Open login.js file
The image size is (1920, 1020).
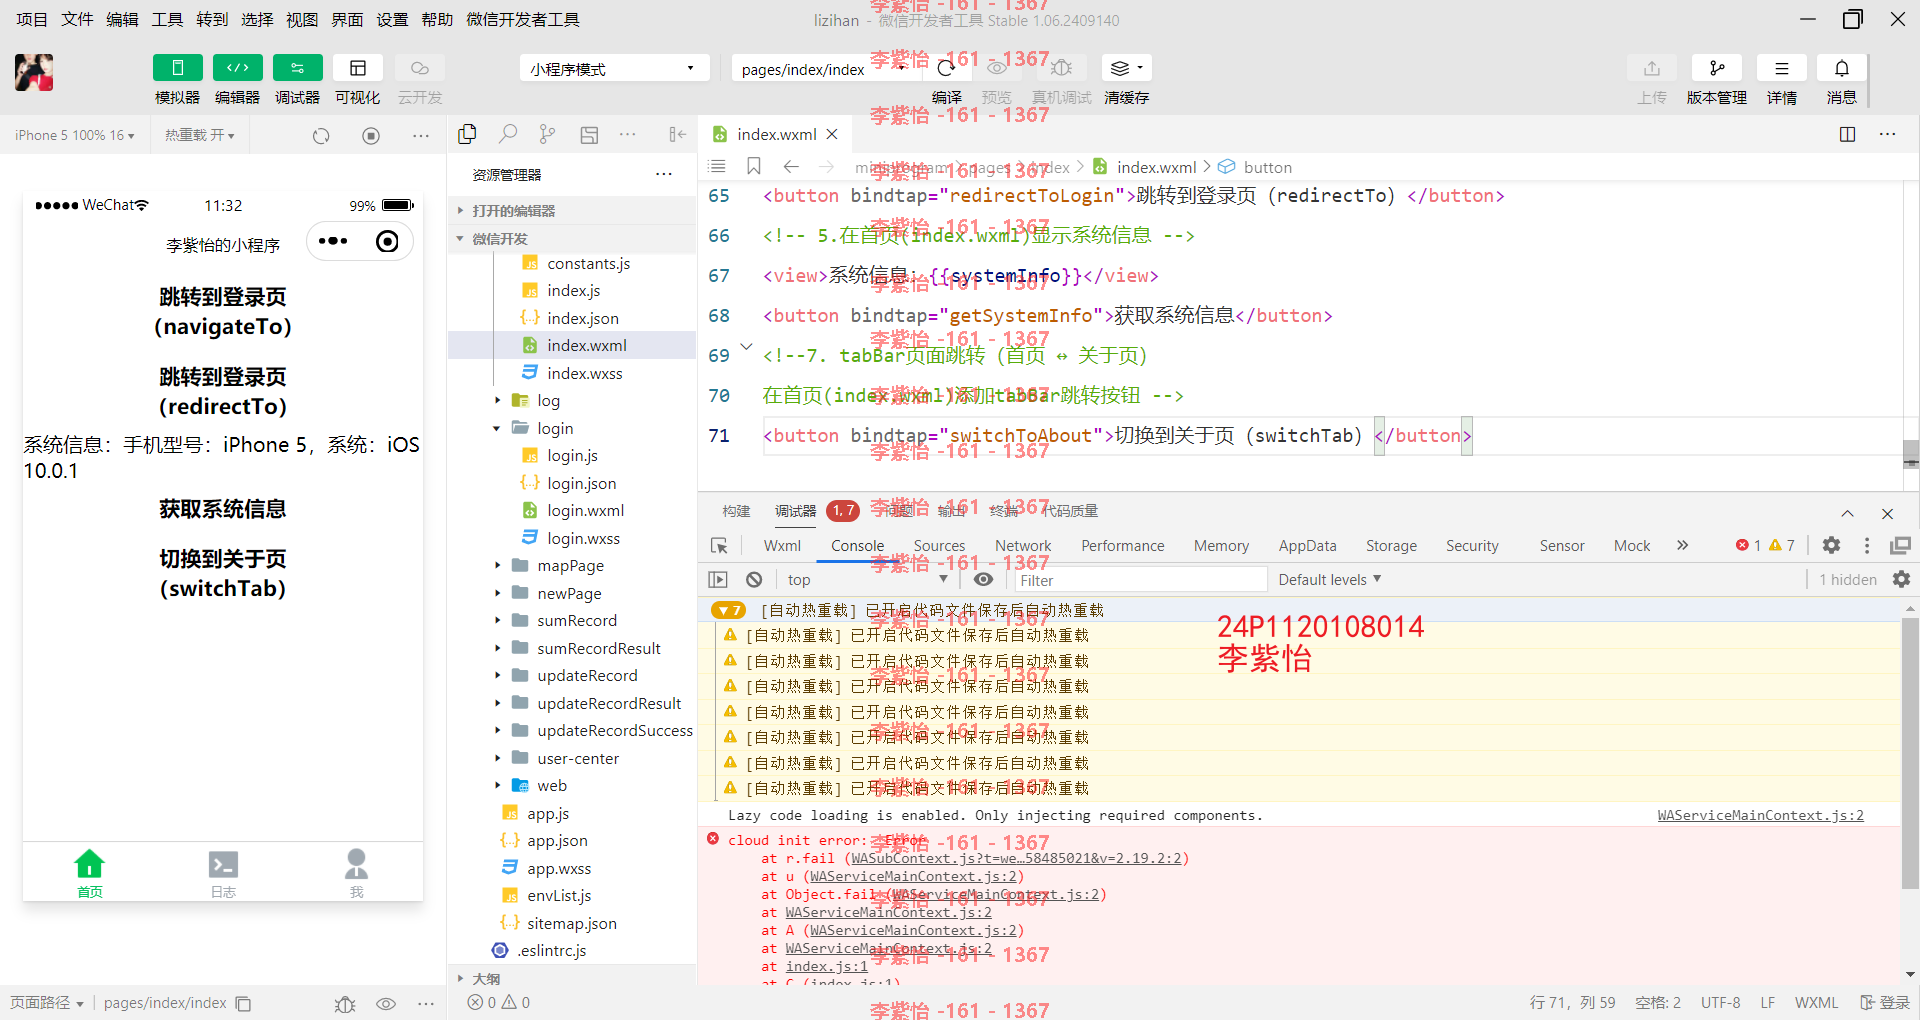click(572, 455)
